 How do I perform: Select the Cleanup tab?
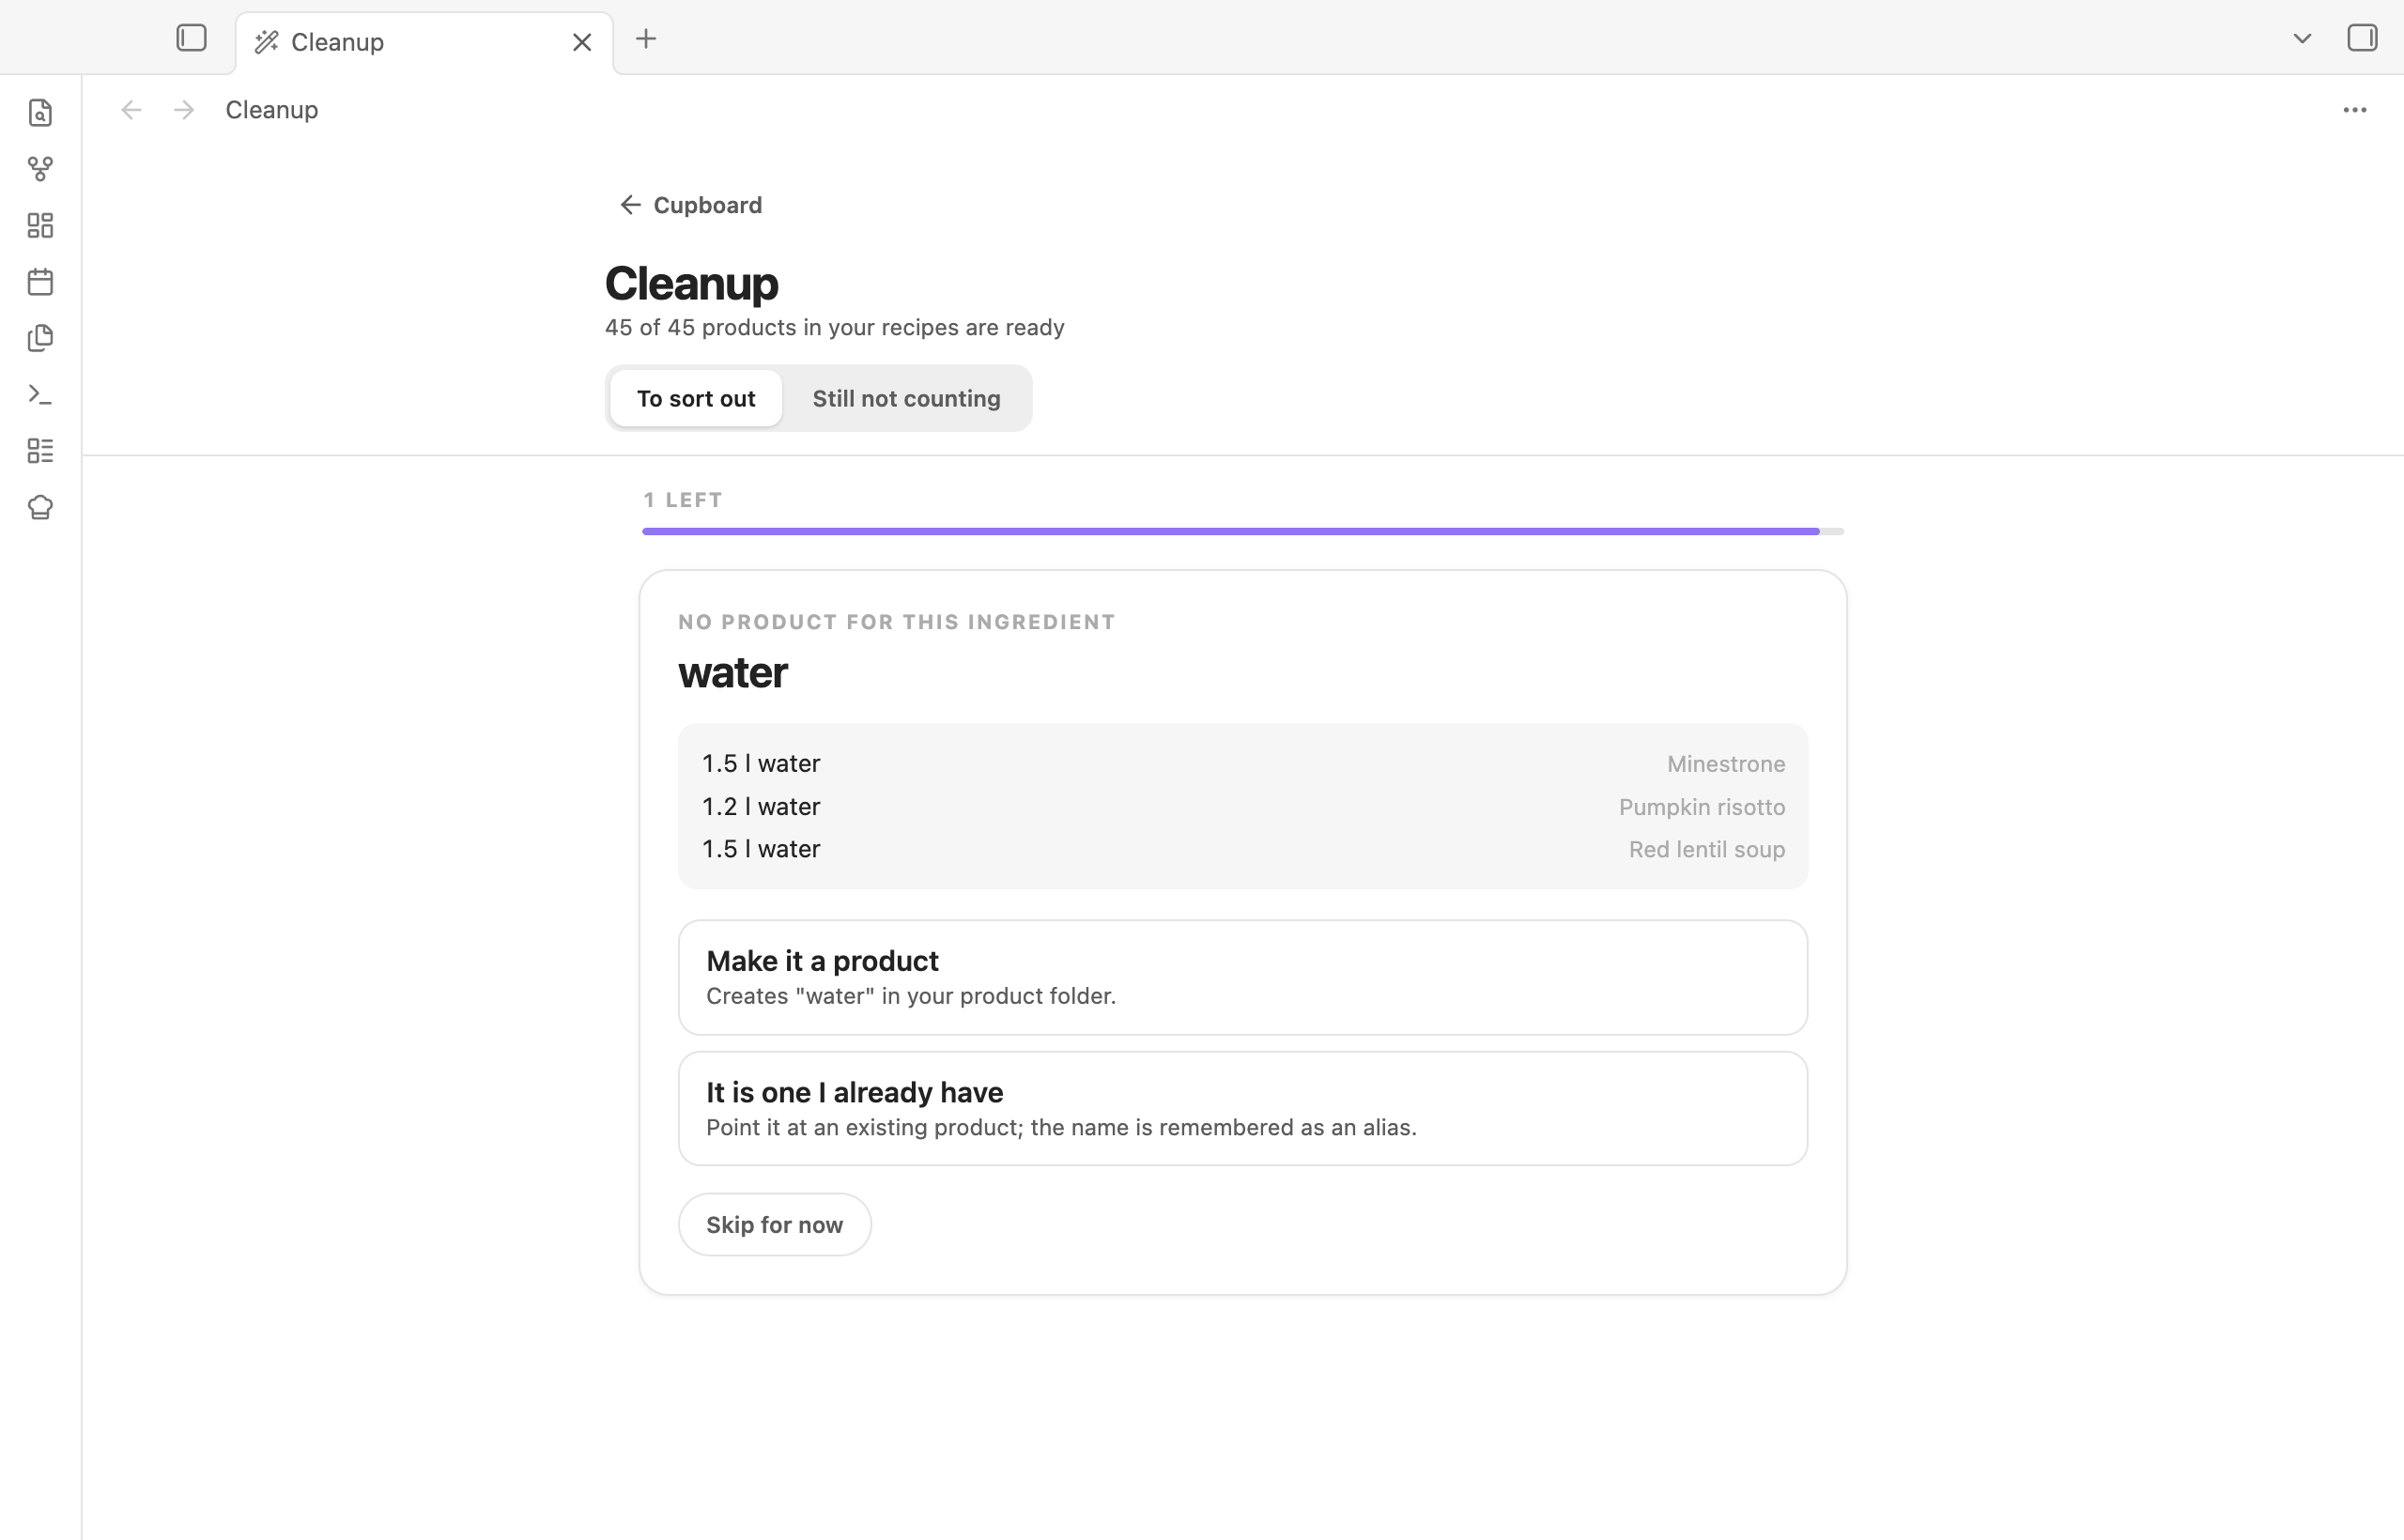pos(424,42)
